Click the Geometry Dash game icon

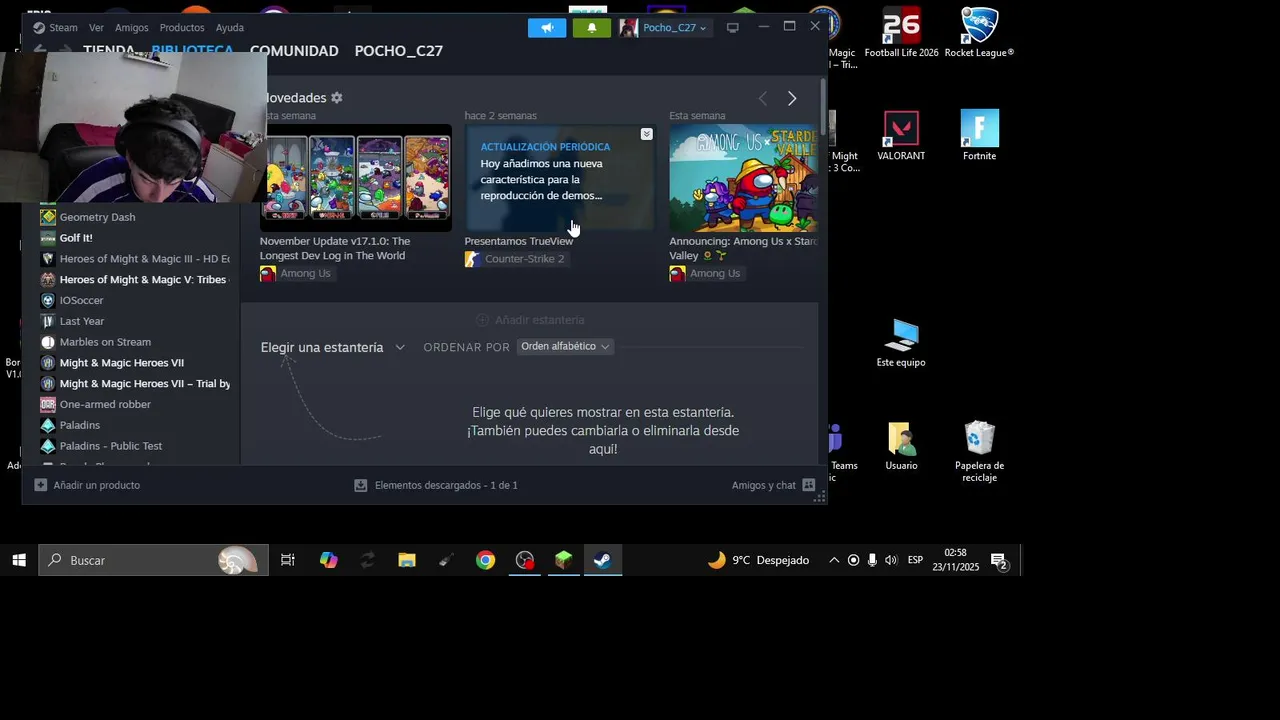coord(47,217)
